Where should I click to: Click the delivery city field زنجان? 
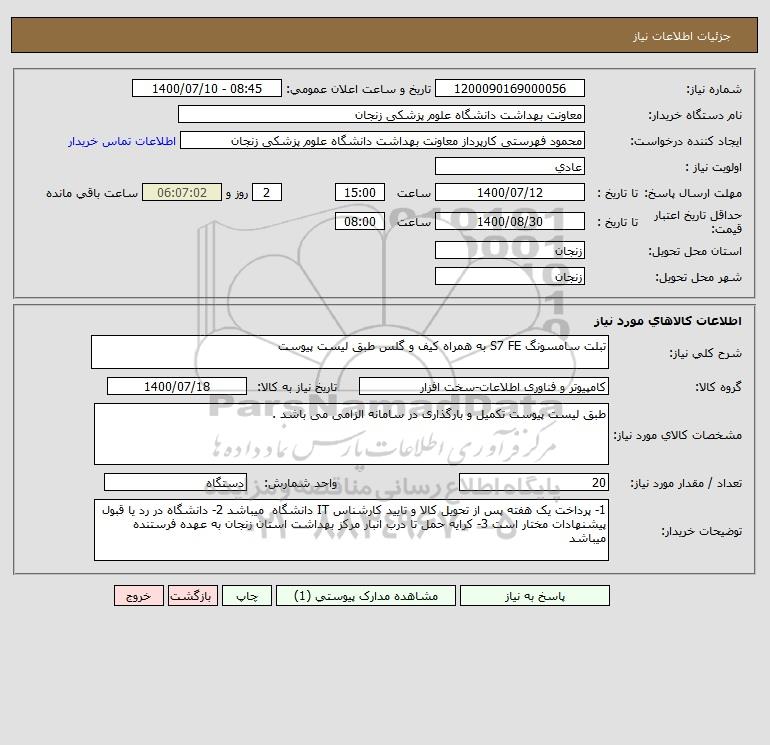(x=510, y=276)
